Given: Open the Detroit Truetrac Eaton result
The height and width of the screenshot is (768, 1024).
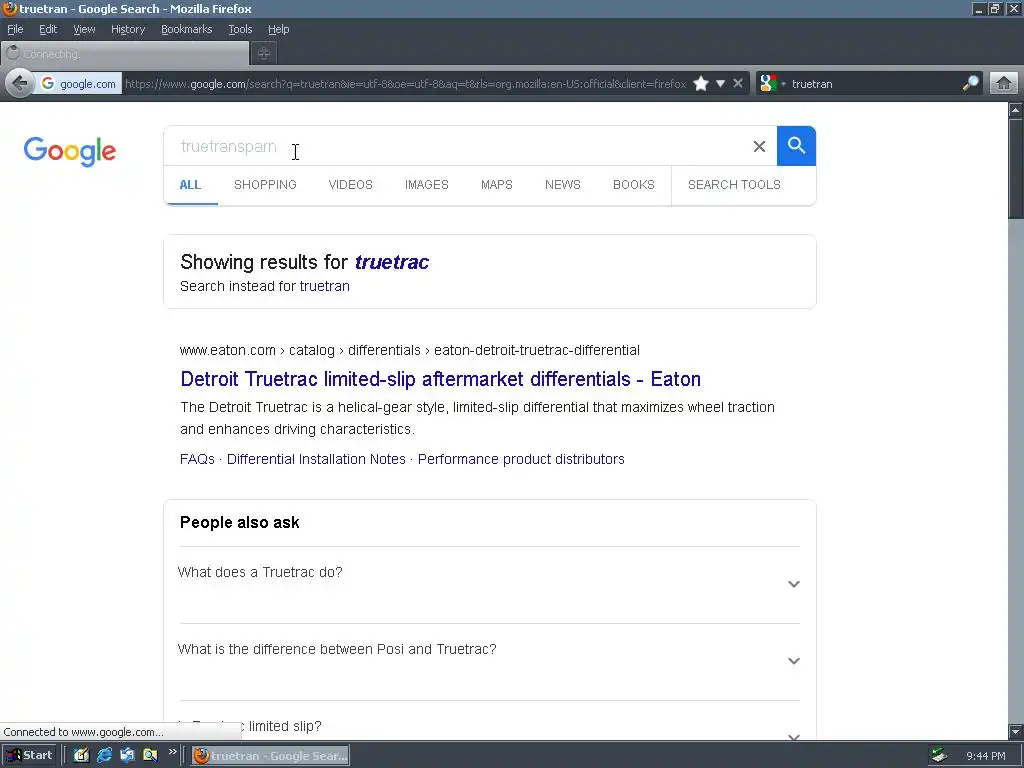Looking at the screenshot, I should 440,379.
